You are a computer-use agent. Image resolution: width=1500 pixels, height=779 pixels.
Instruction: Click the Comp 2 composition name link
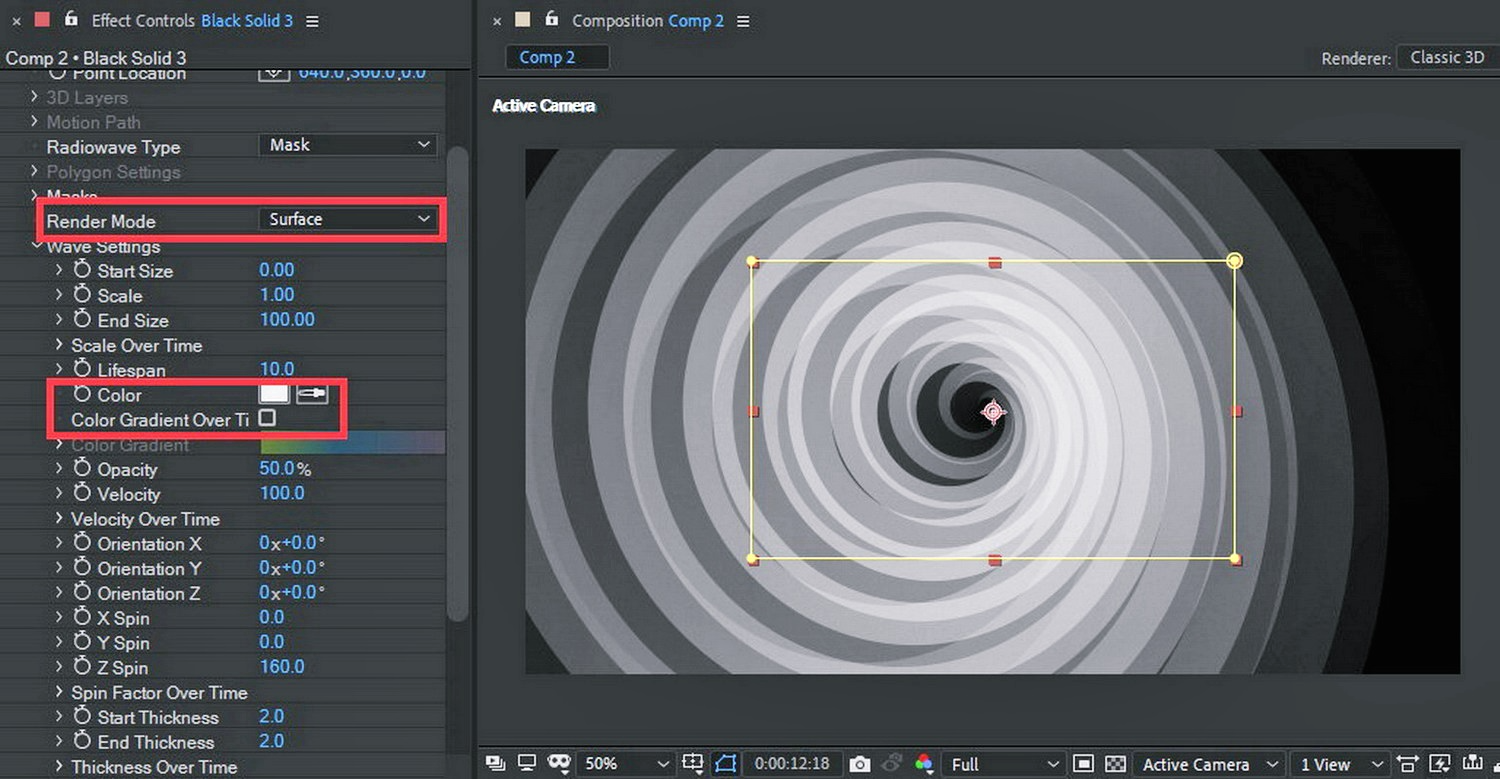coord(695,20)
